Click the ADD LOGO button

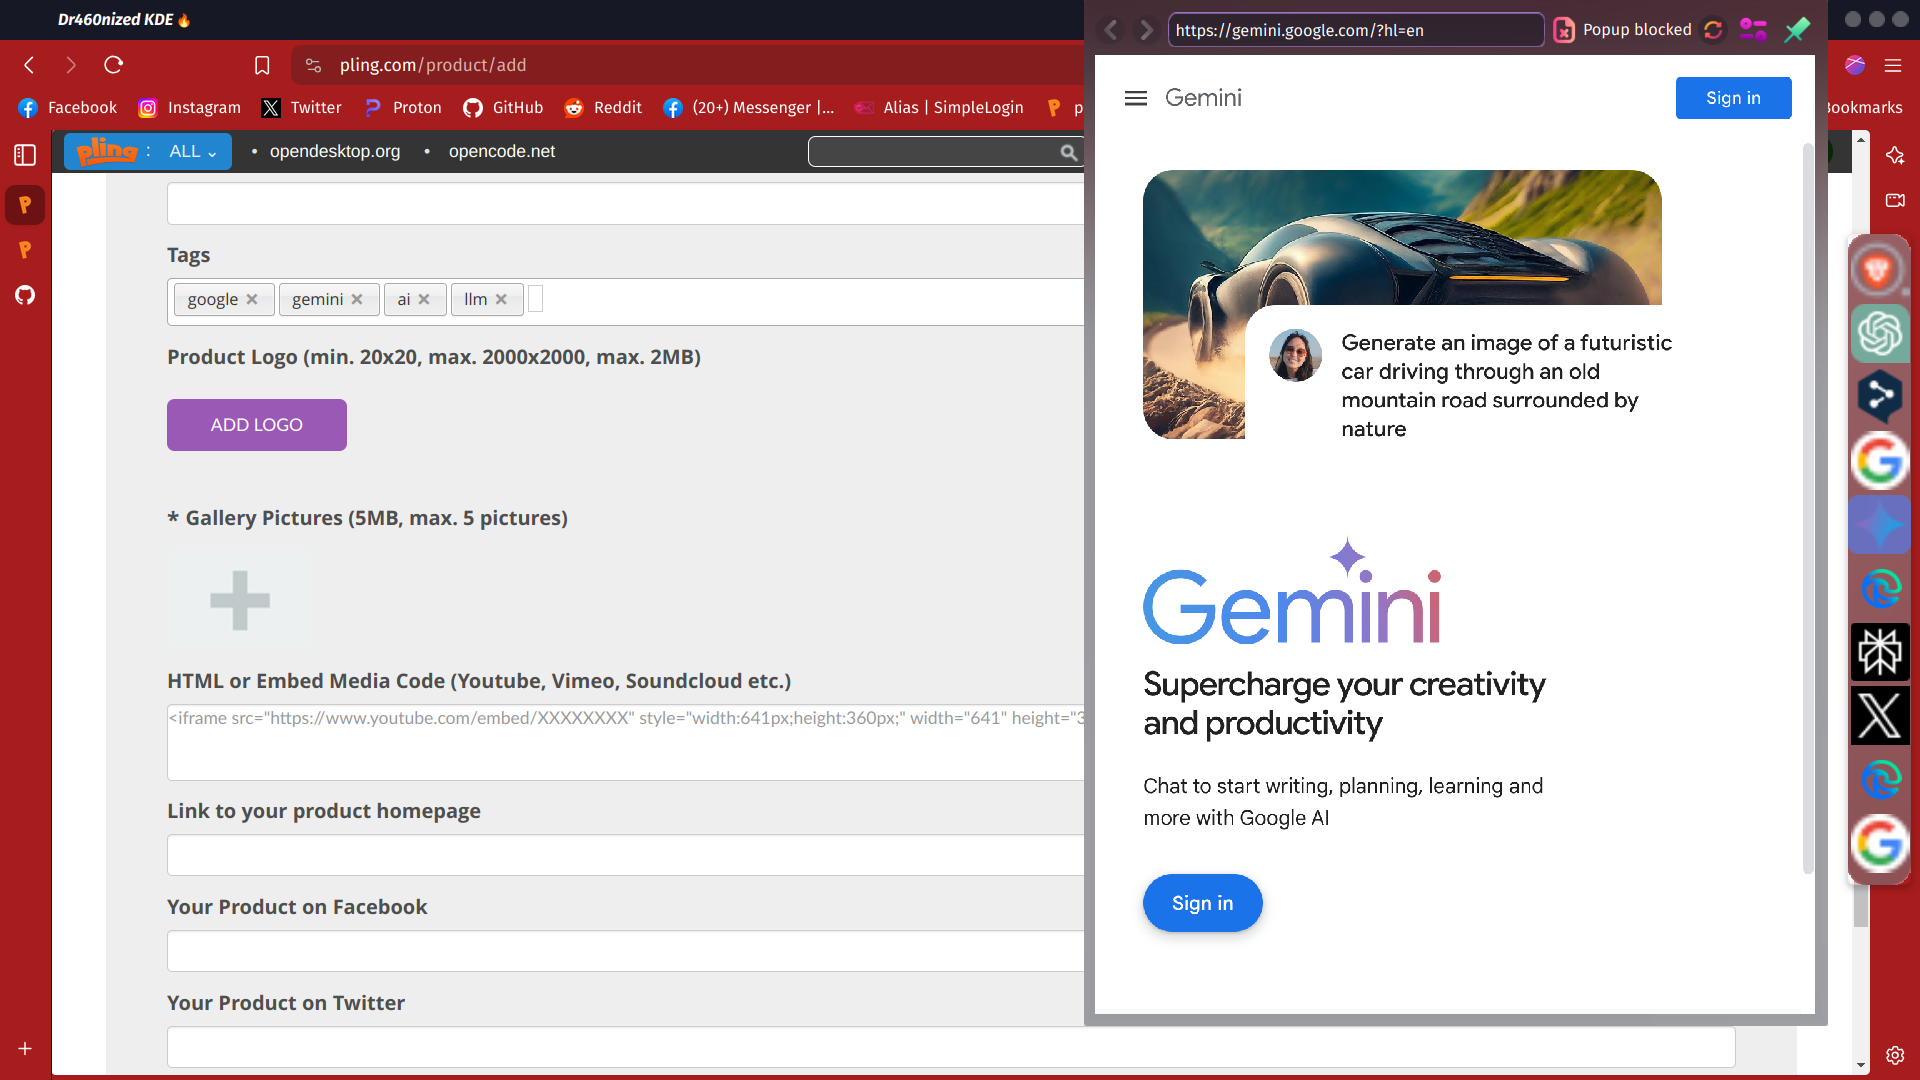(x=257, y=425)
